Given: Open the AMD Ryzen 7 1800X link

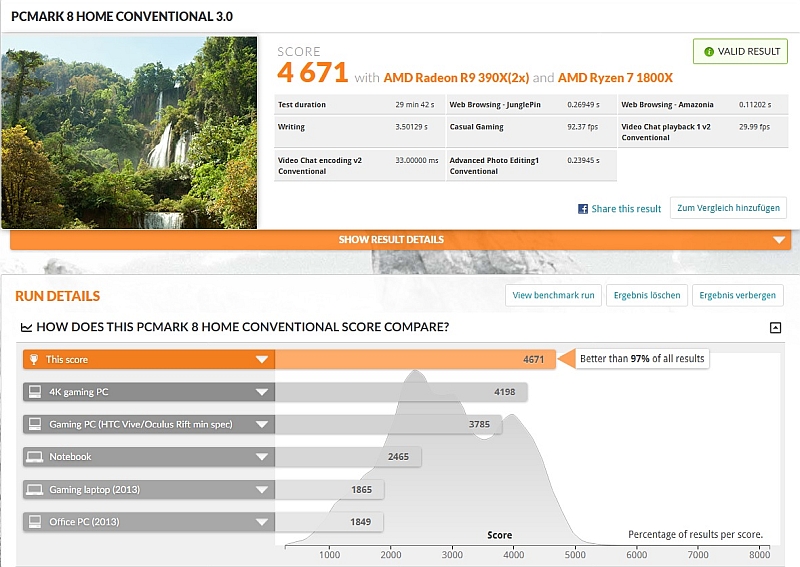Looking at the screenshot, I should [615, 78].
